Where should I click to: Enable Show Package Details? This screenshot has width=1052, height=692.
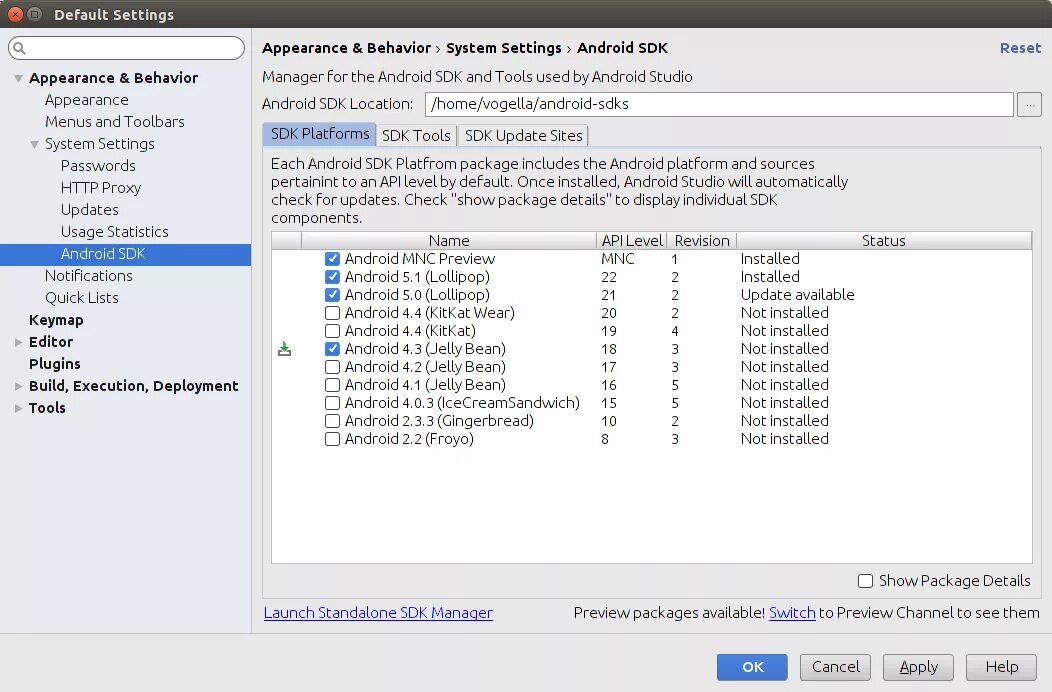pyautogui.click(x=865, y=581)
